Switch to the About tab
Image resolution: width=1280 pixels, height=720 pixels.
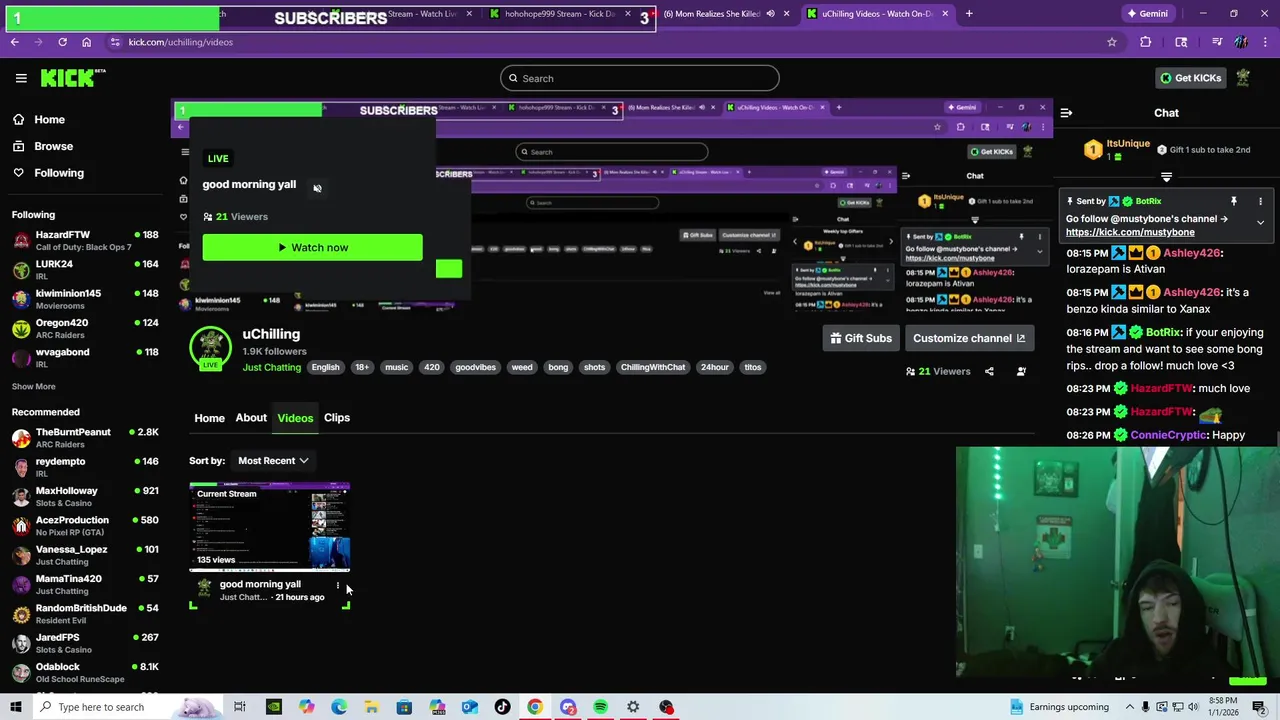[x=251, y=418]
